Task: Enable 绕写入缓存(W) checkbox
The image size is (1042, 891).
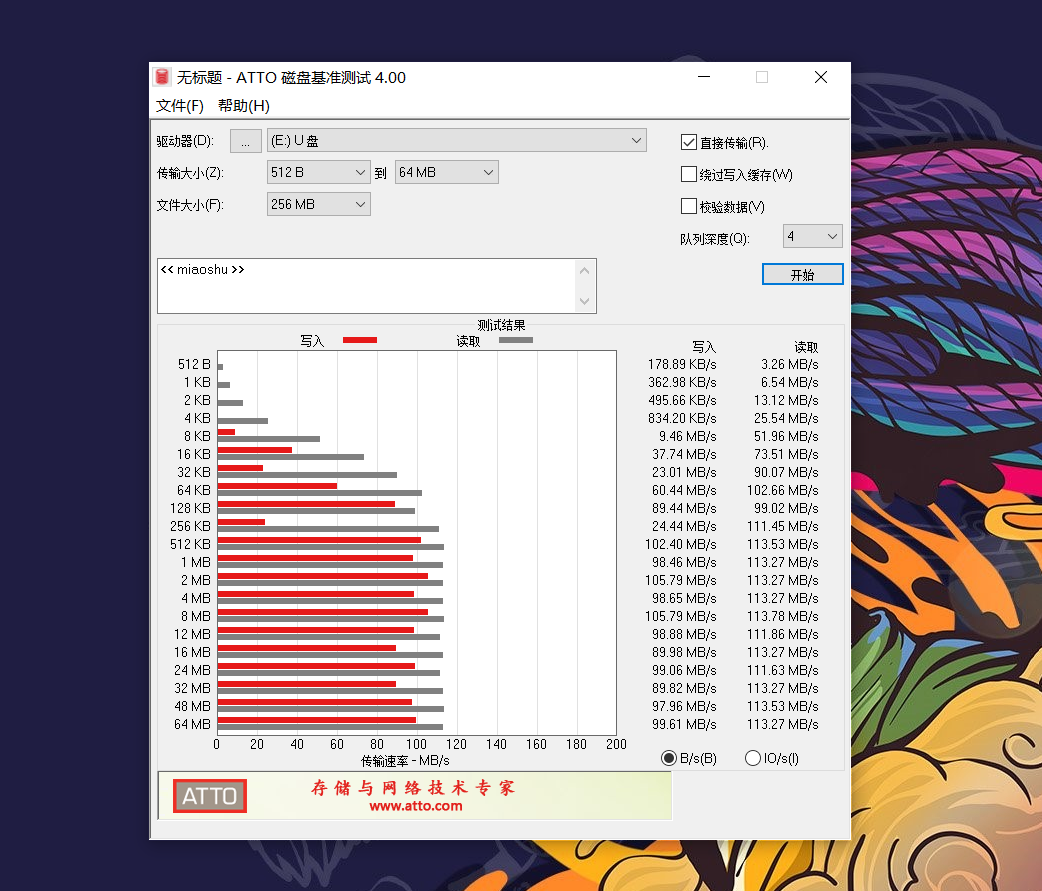Action: 688,173
